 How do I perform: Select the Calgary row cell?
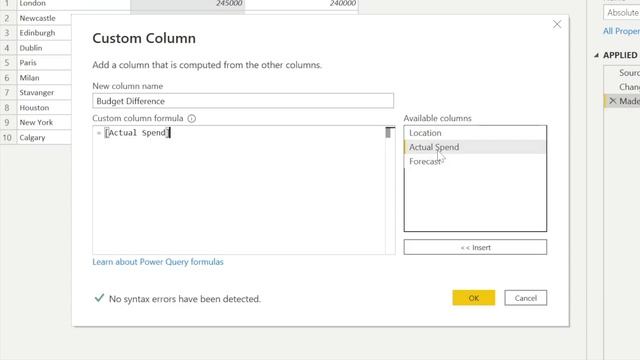coord(43,138)
